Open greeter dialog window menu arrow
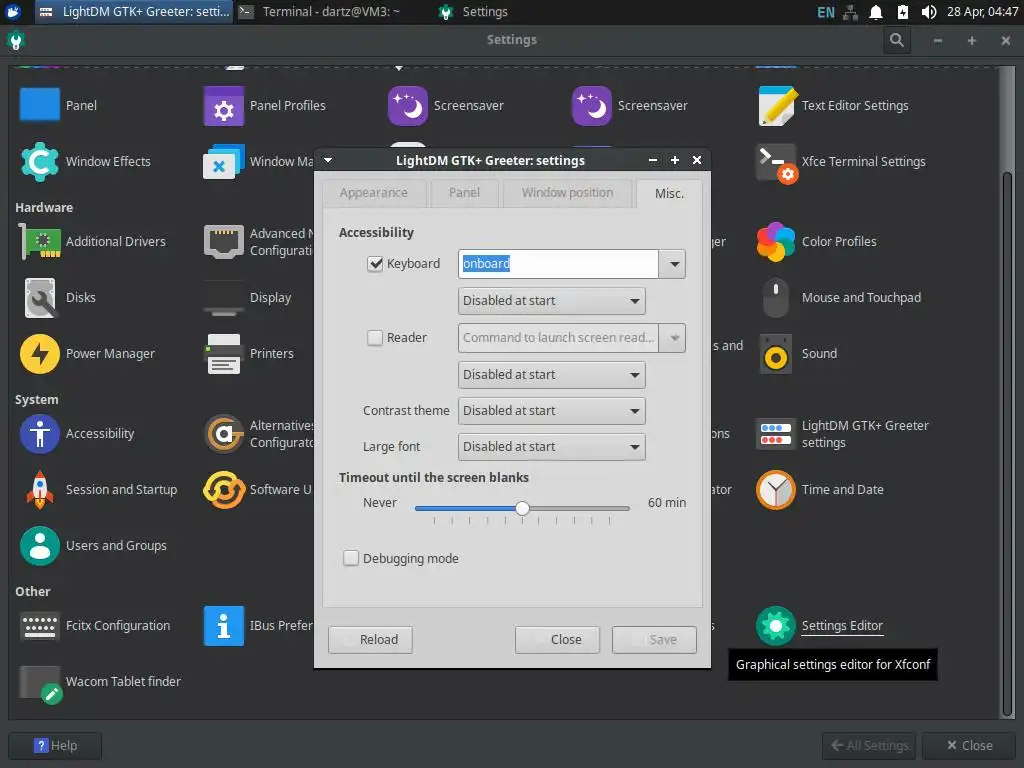This screenshot has width=1024, height=768. point(328,160)
